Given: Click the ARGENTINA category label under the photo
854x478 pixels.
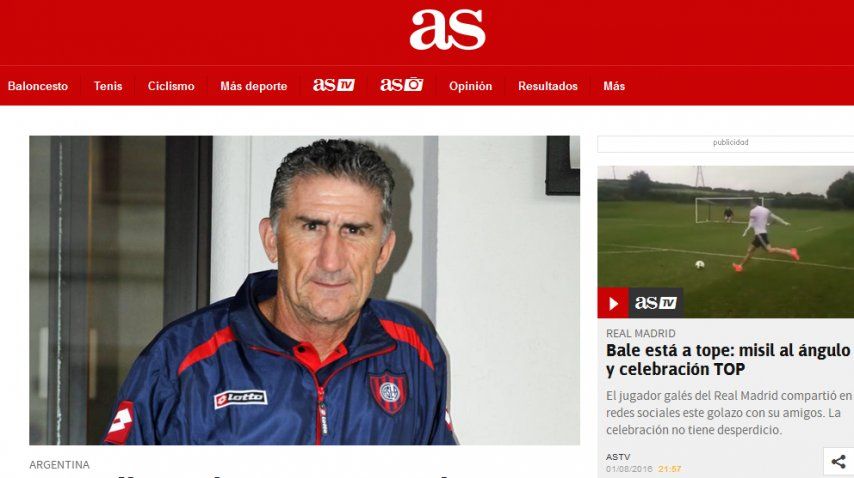Looking at the screenshot, I should 59,465.
